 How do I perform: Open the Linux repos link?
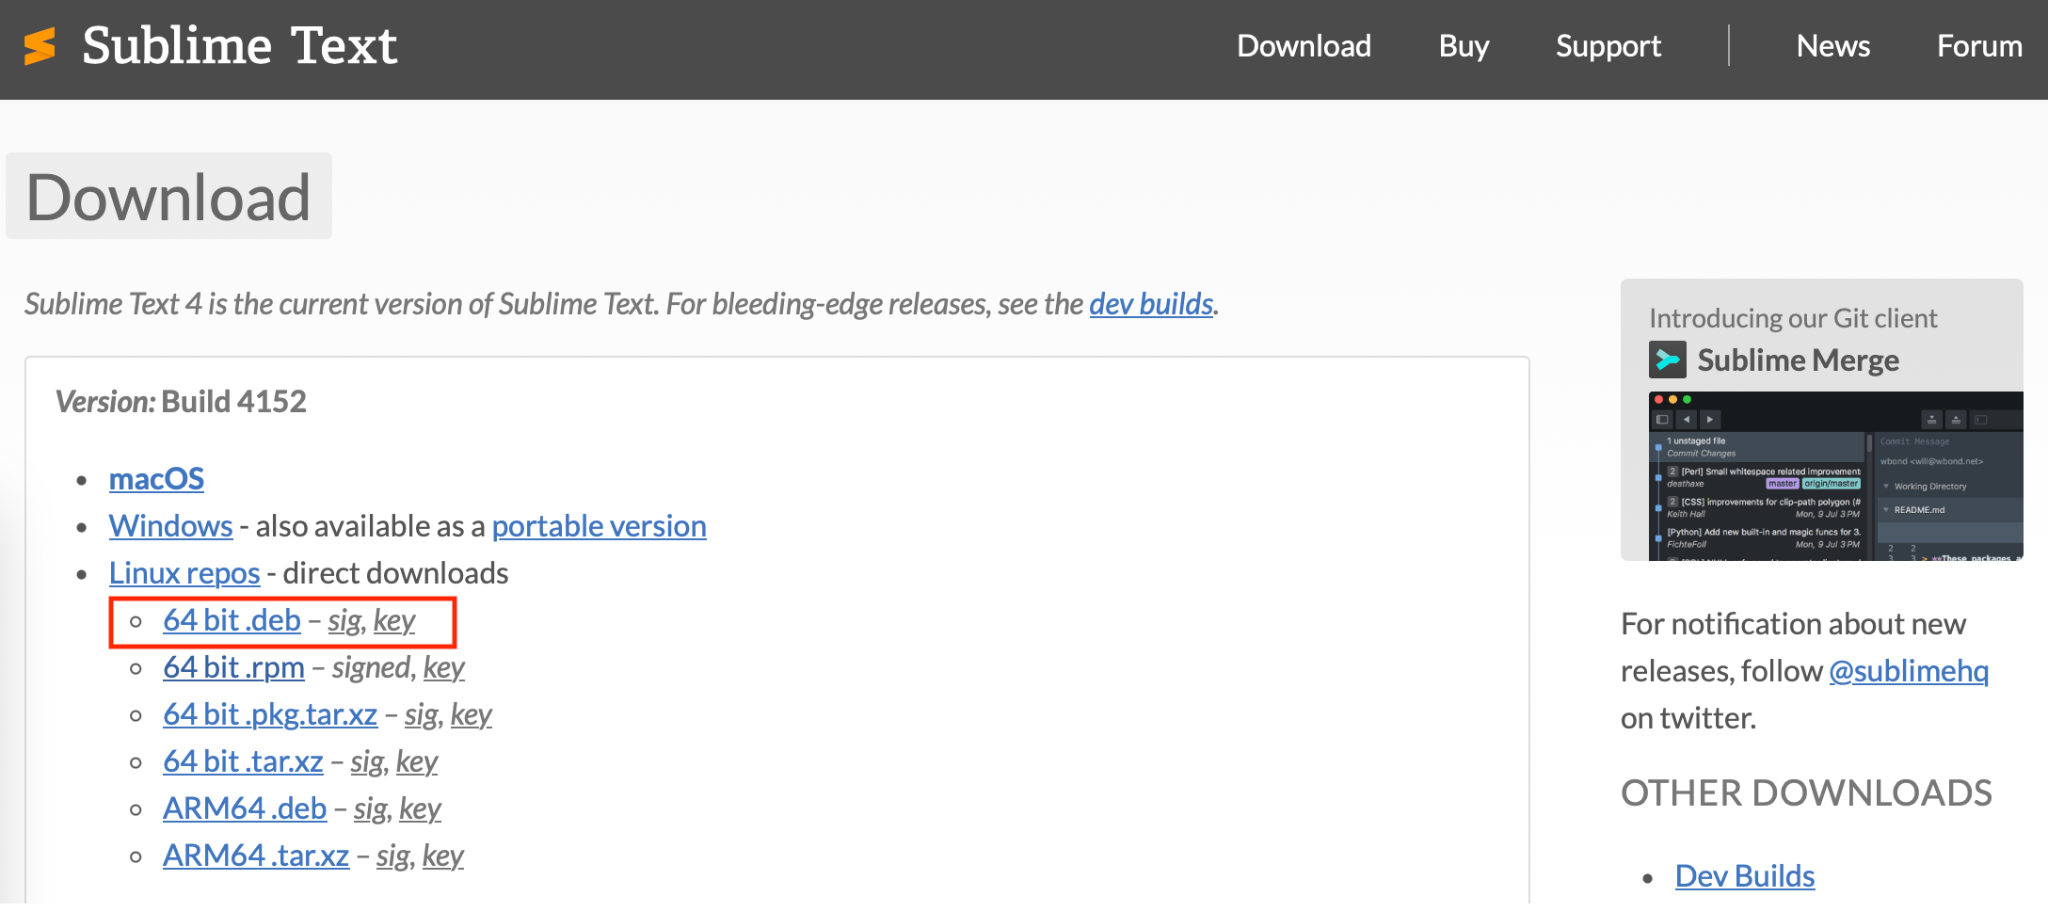pyautogui.click(x=184, y=573)
